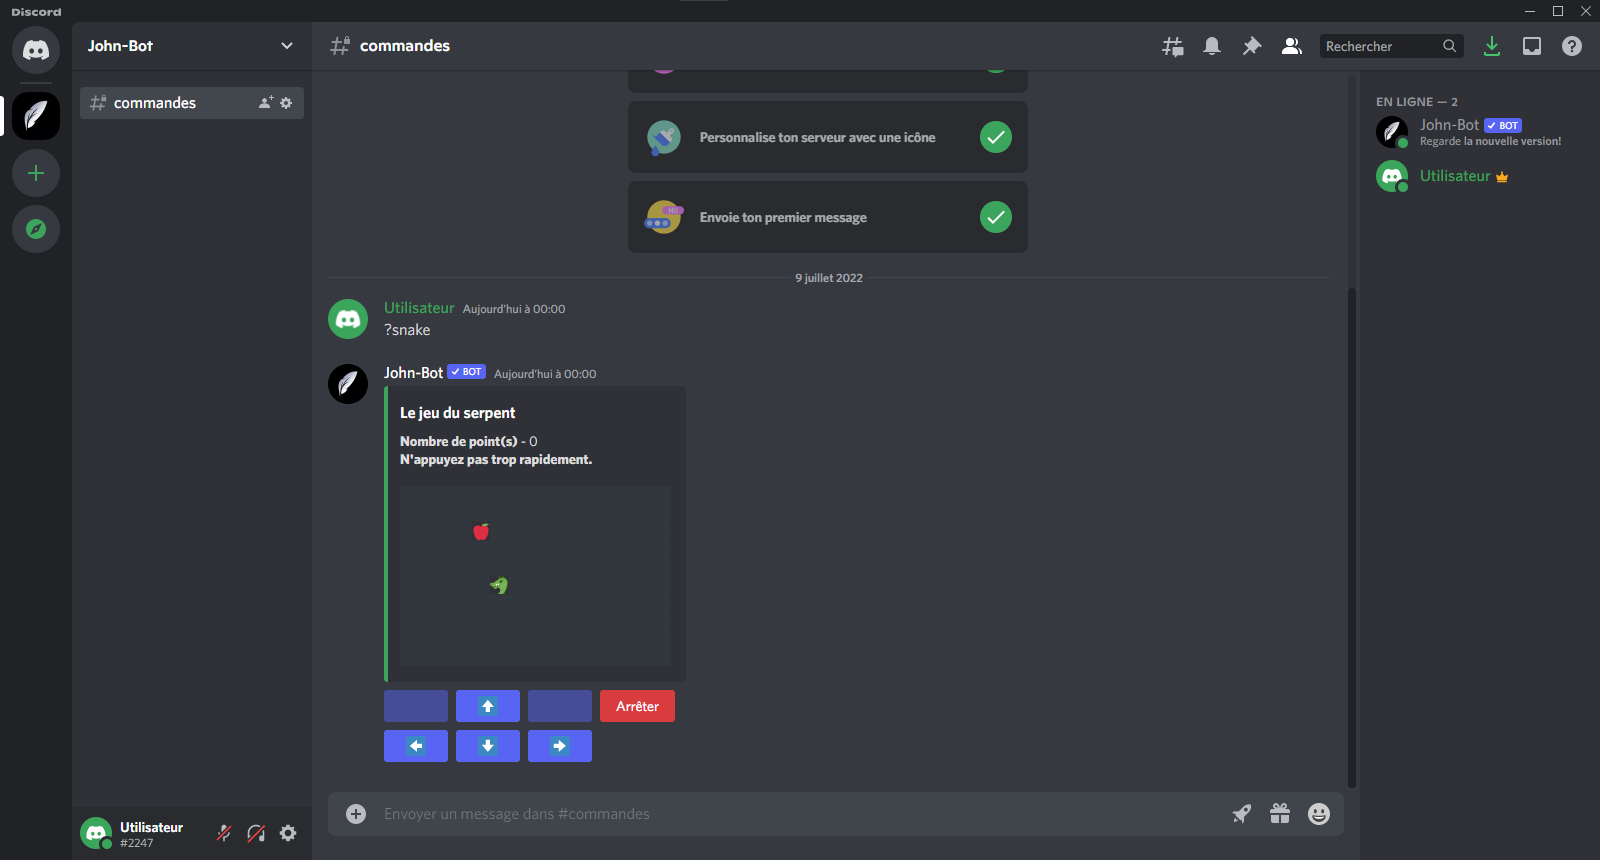This screenshot has width=1600, height=860.
Task: Select the commandes channel
Action: click(x=192, y=103)
